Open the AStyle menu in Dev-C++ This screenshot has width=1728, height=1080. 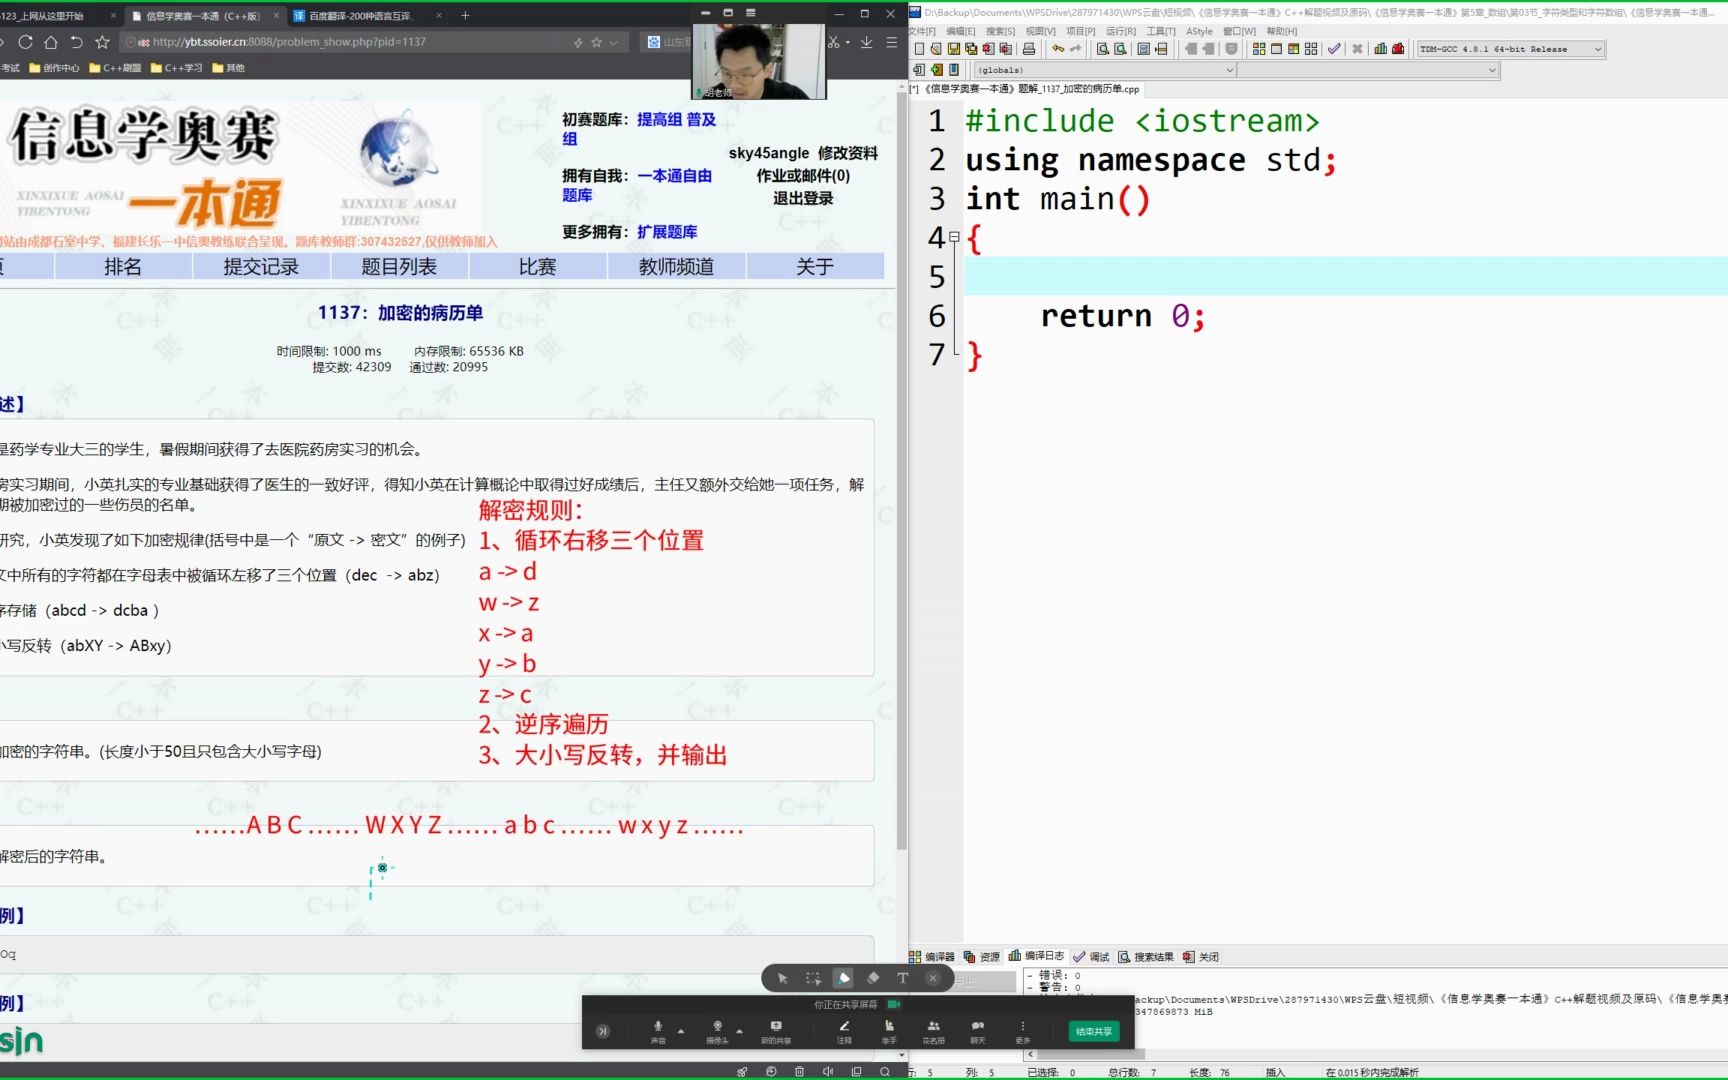tap(1199, 31)
